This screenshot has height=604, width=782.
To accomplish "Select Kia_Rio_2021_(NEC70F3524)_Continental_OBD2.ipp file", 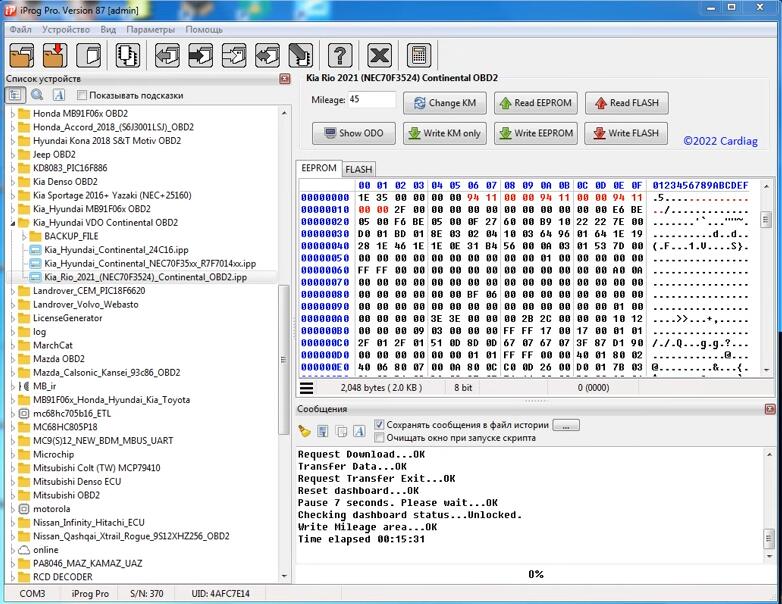I will [146, 277].
